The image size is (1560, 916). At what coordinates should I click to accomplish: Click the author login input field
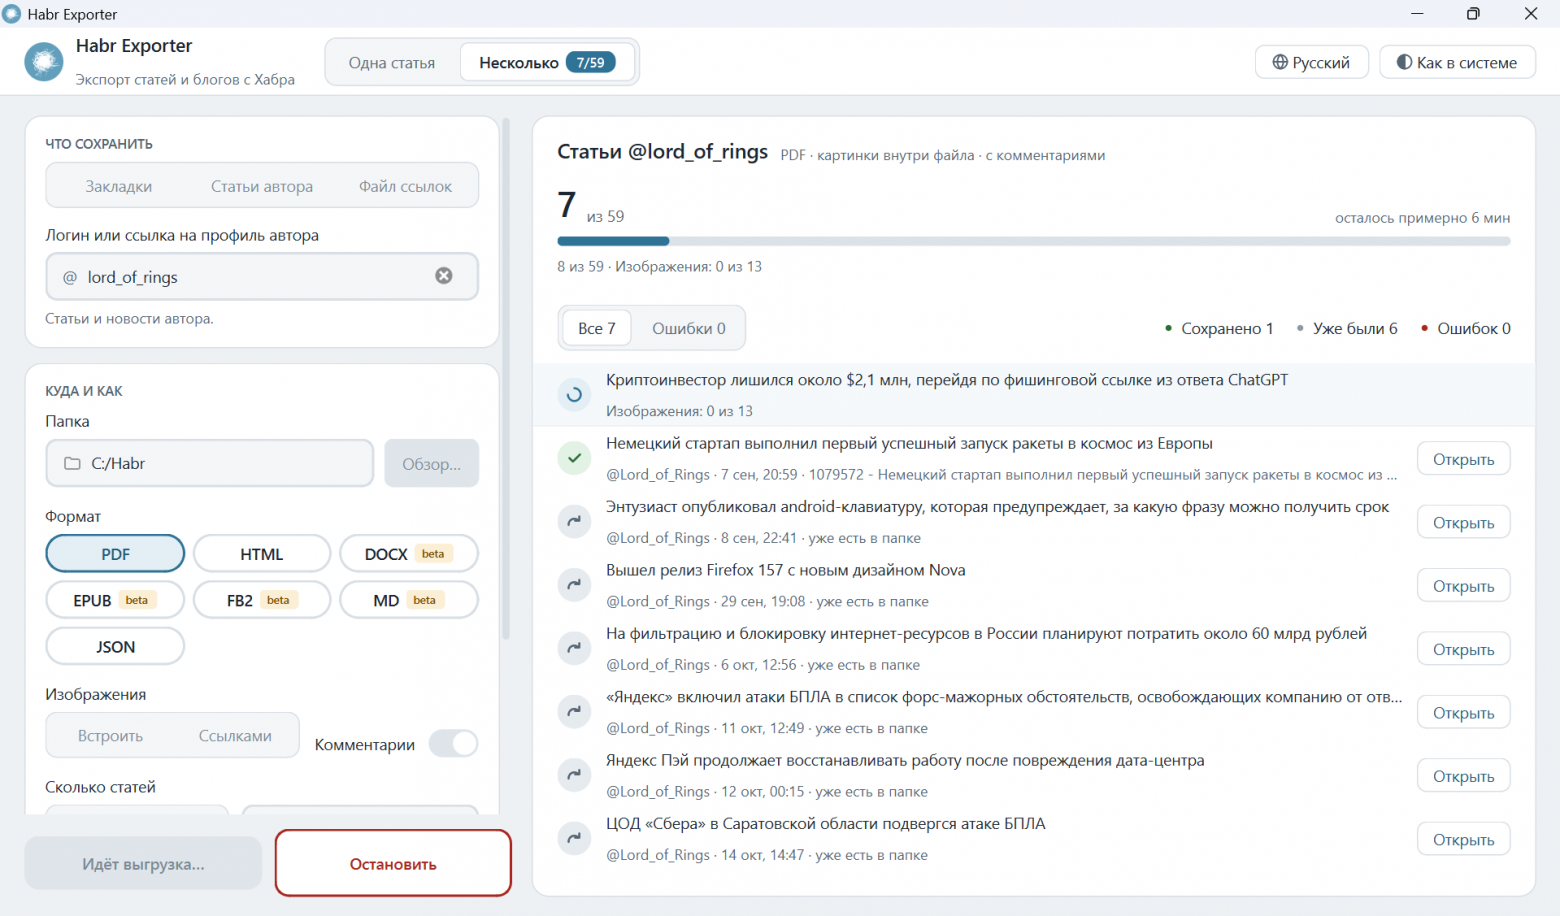coord(262,276)
